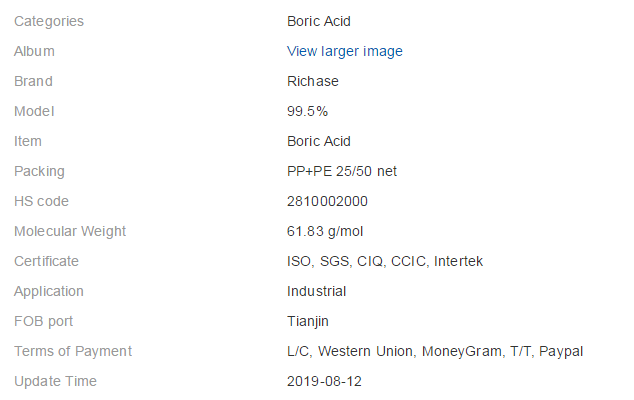Select the ISO, SGS, CIQ certificate text

point(335,261)
